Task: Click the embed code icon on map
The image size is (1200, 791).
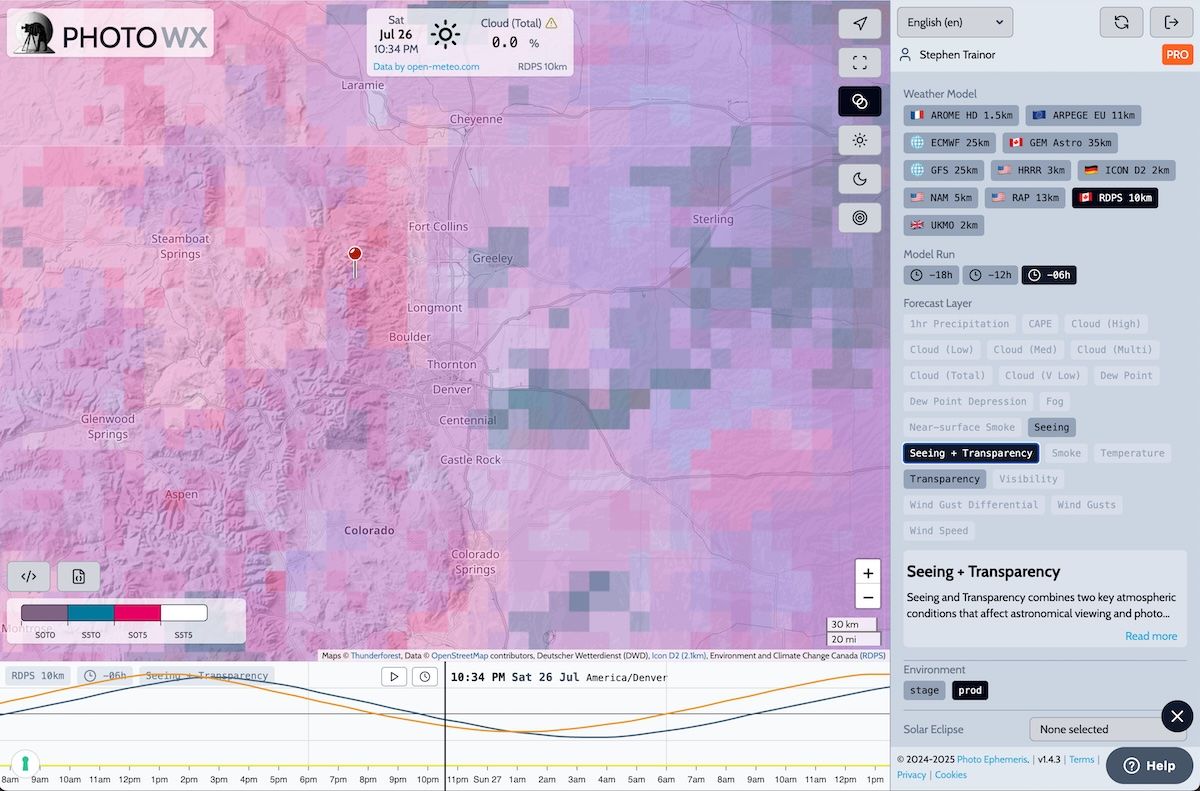Action: click(29, 576)
